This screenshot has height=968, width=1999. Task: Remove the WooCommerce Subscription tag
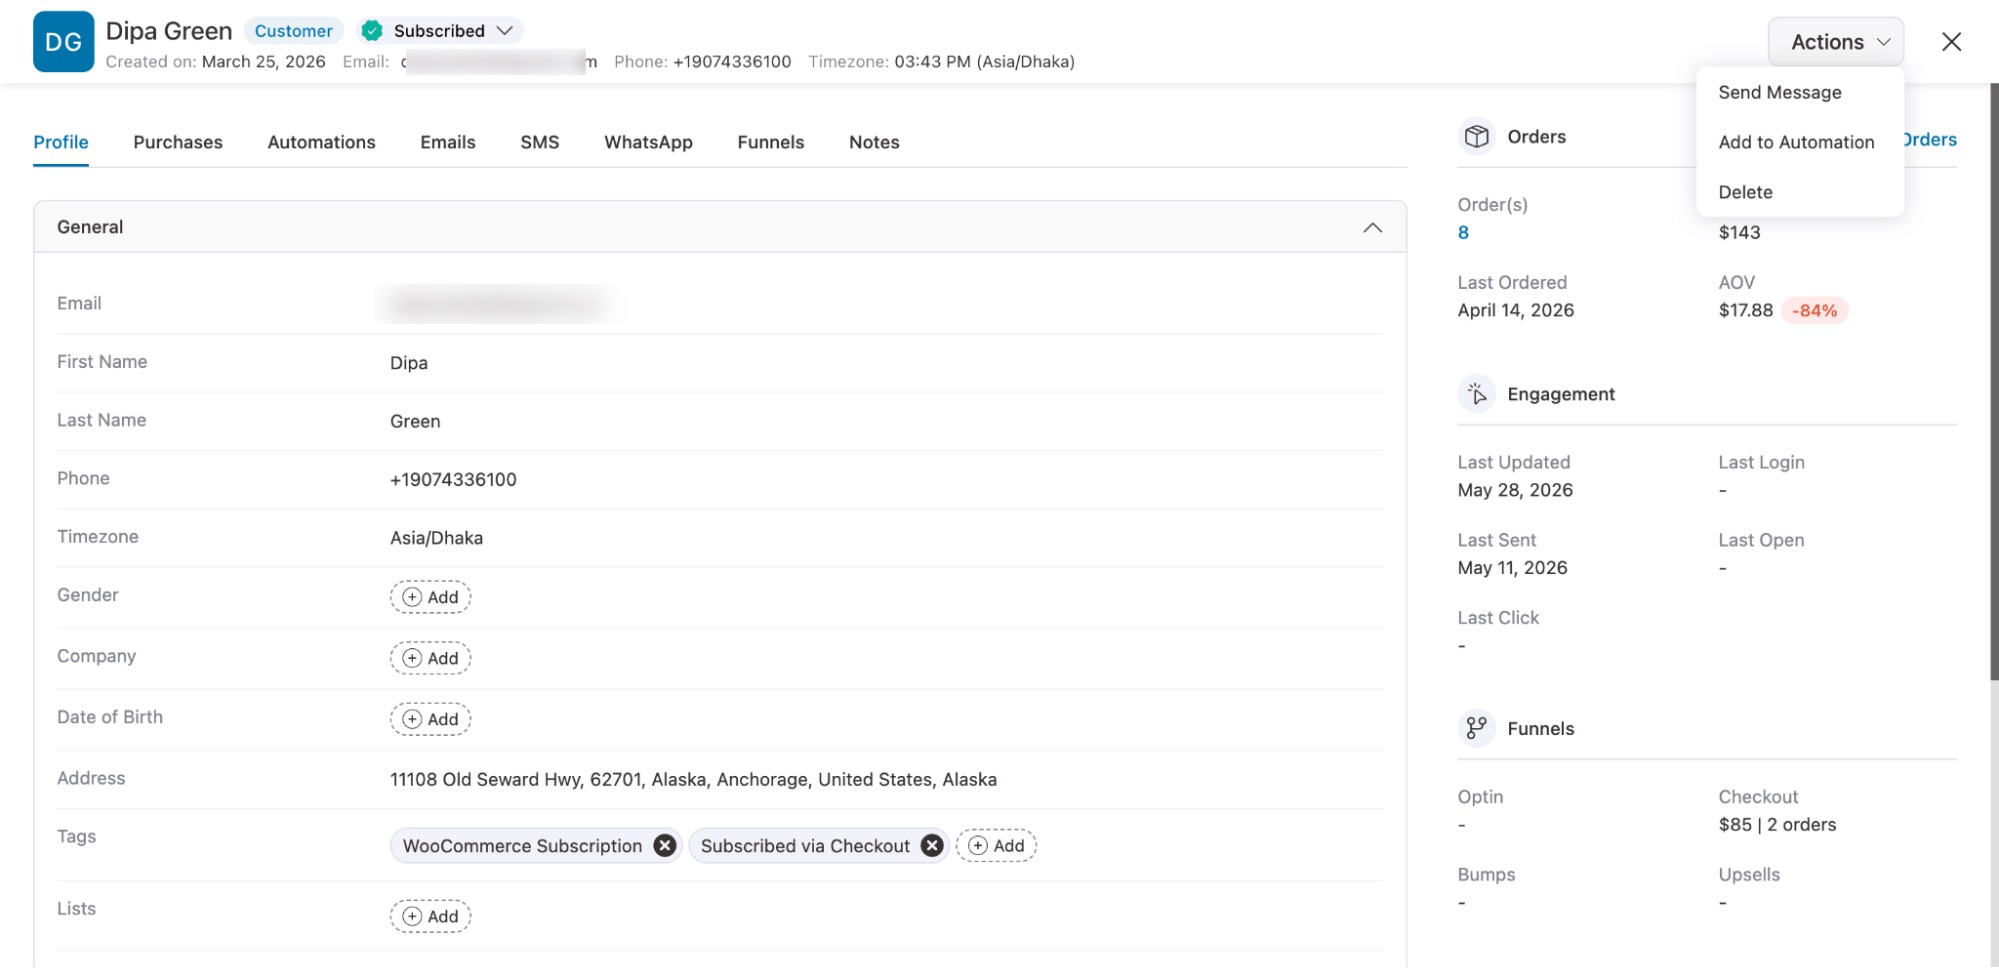(x=665, y=846)
